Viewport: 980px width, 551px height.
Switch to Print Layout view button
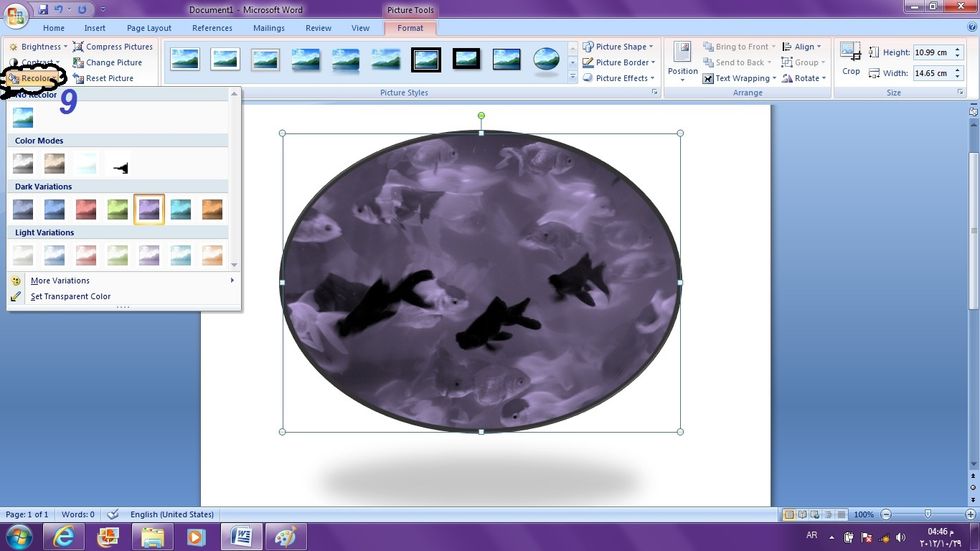[x=790, y=514]
